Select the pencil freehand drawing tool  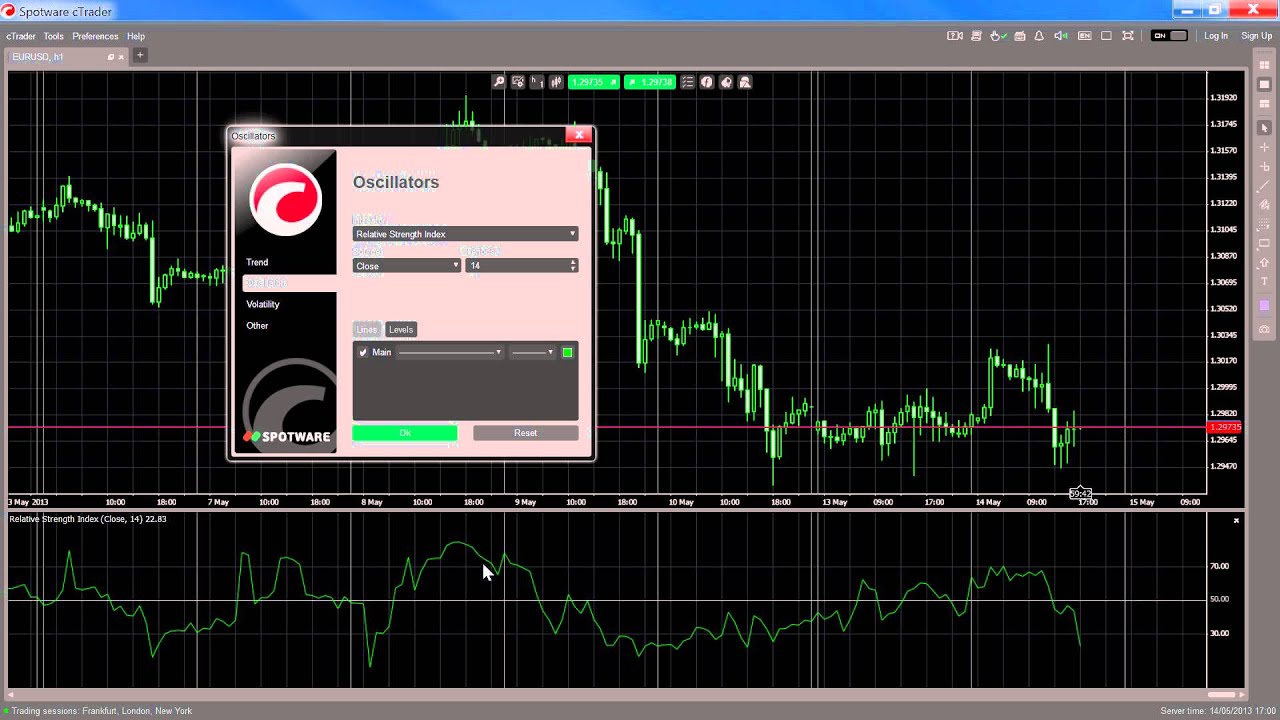1264,205
